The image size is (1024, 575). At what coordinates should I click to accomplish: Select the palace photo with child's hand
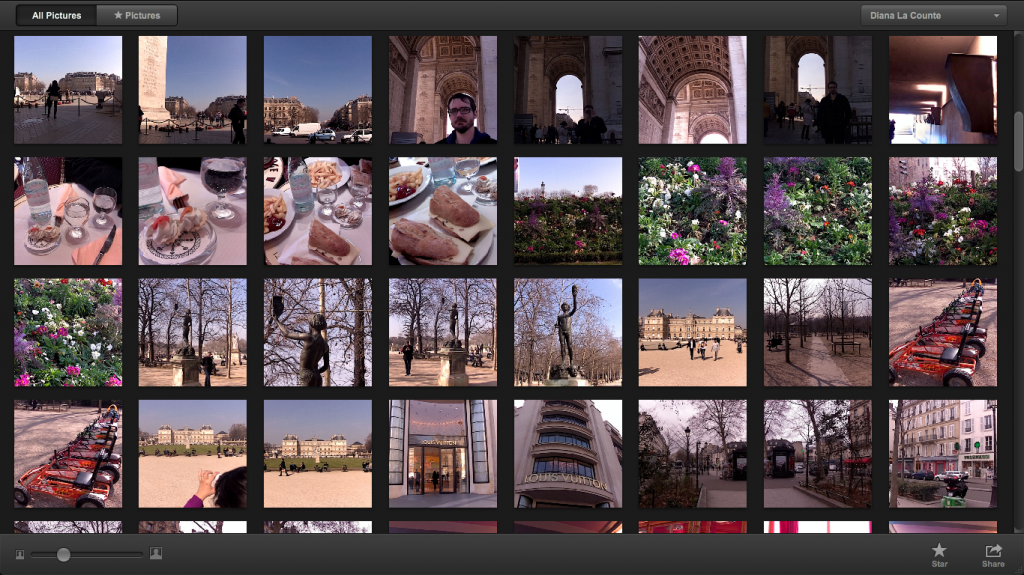click(x=193, y=454)
